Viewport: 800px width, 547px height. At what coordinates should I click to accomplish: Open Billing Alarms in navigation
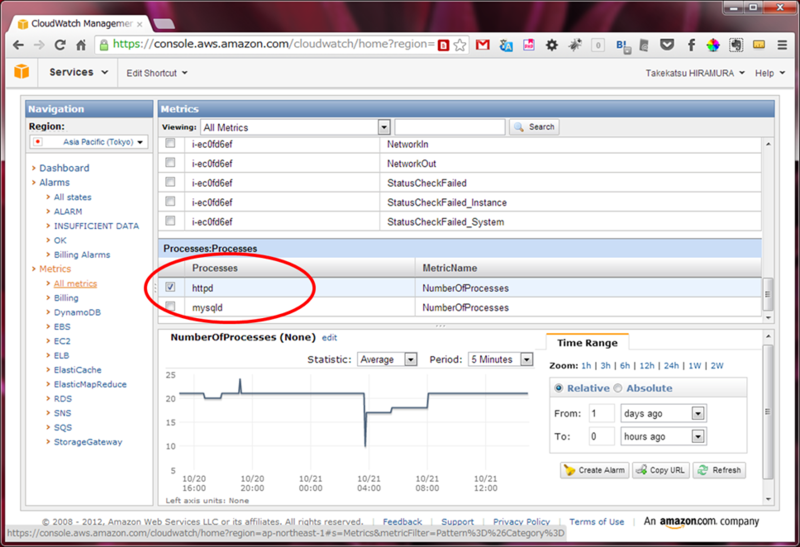(82, 255)
